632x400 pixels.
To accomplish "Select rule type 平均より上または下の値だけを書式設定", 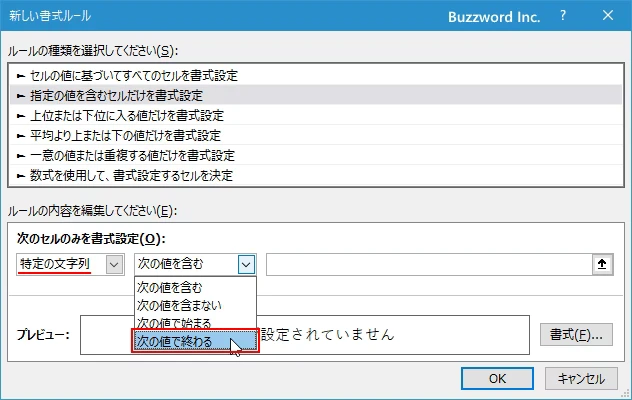I will click(316, 135).
